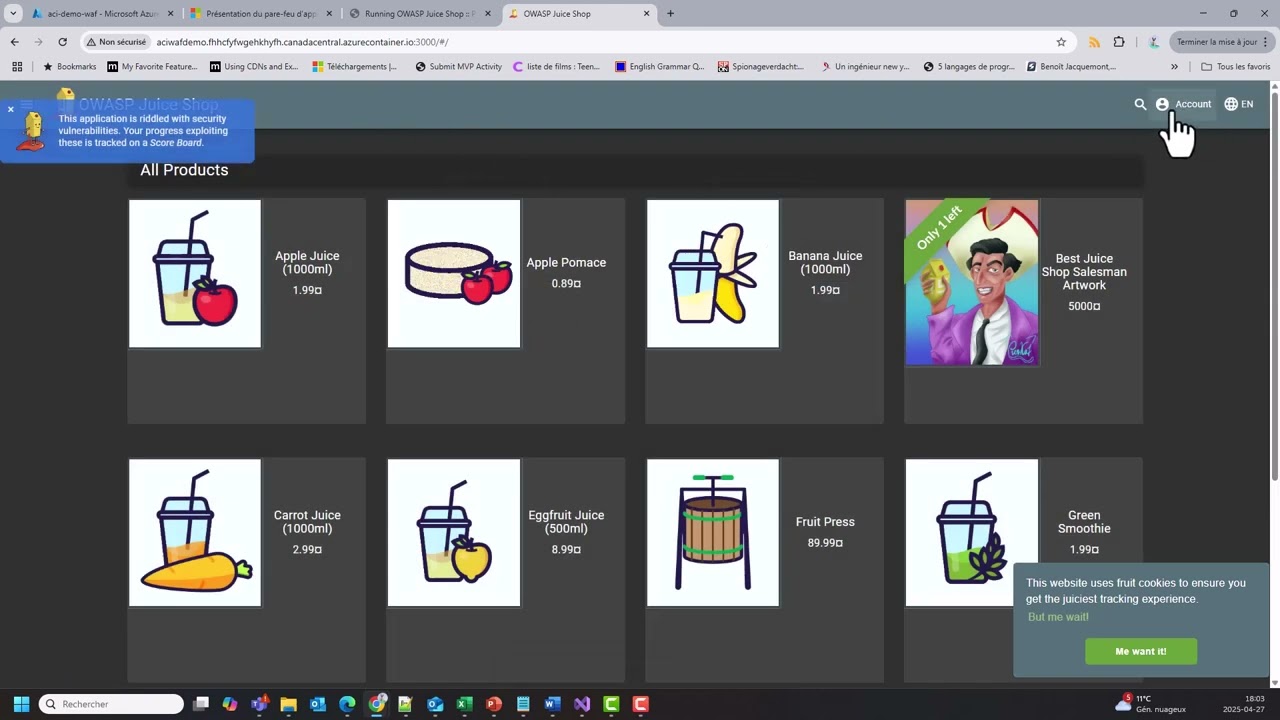This screenshot has width=1280, height=720.
Task: Open the Carrot Juice (1000ml) product image
Action: (x=195, y=533)
